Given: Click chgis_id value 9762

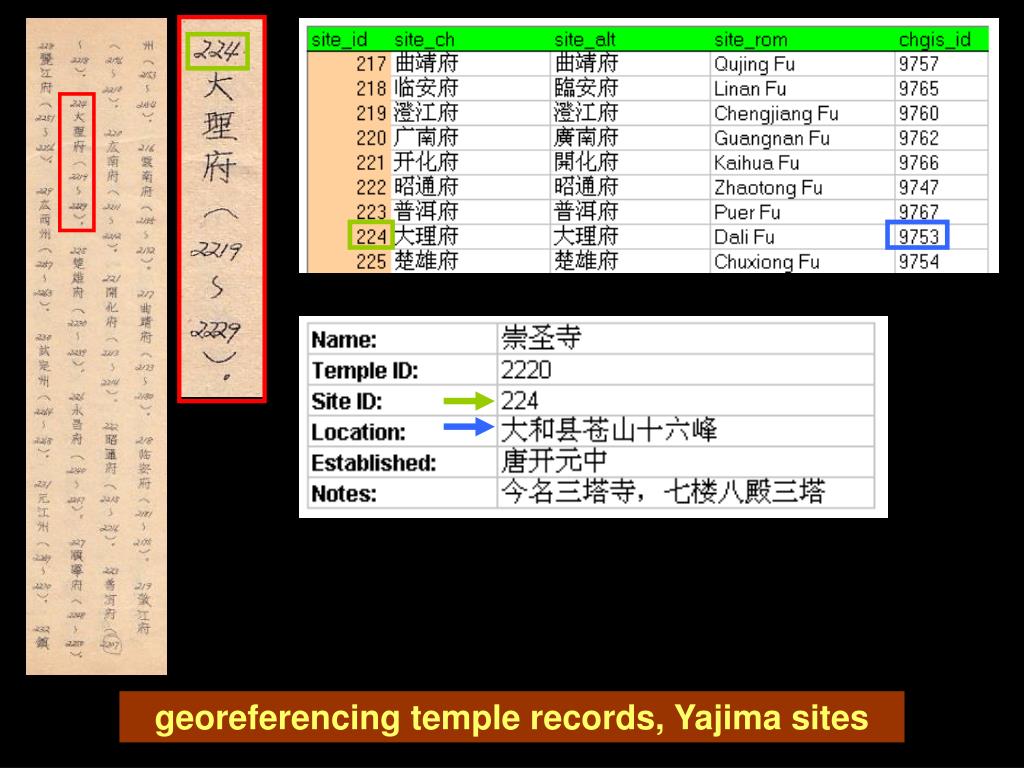Looking at the screenshot, I should 918,138.
